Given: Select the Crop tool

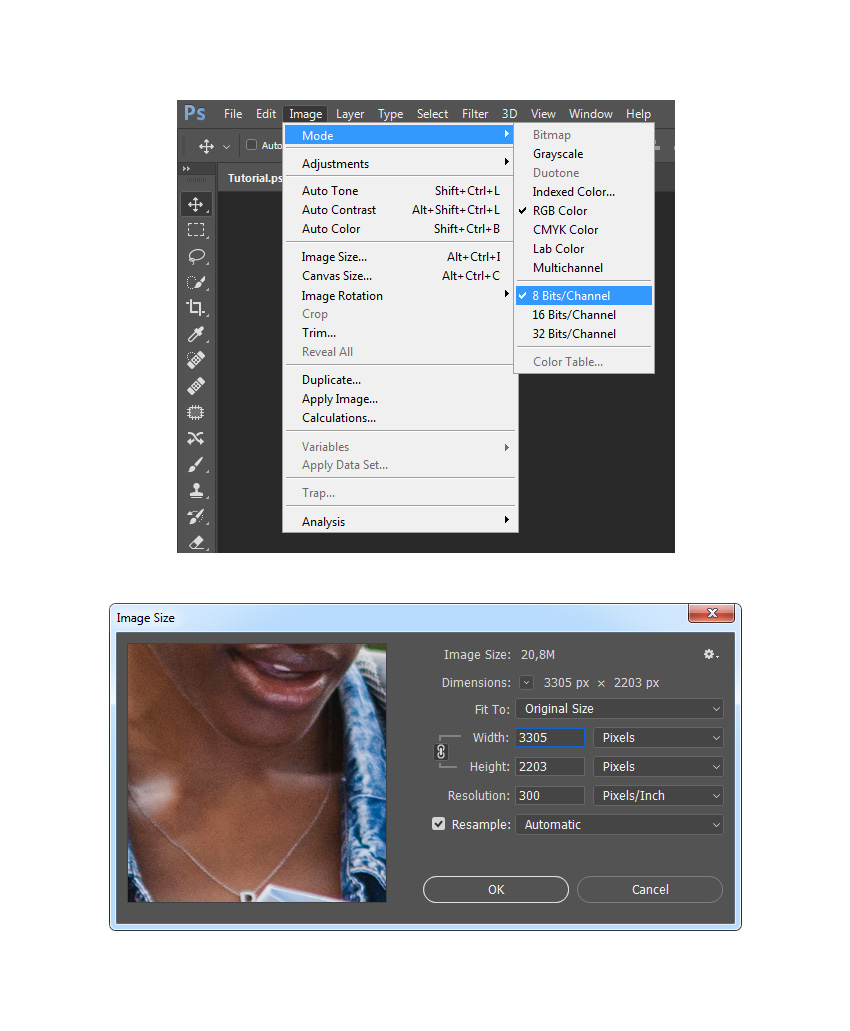Looking at the screenshot, I should (x=196, y=308).
